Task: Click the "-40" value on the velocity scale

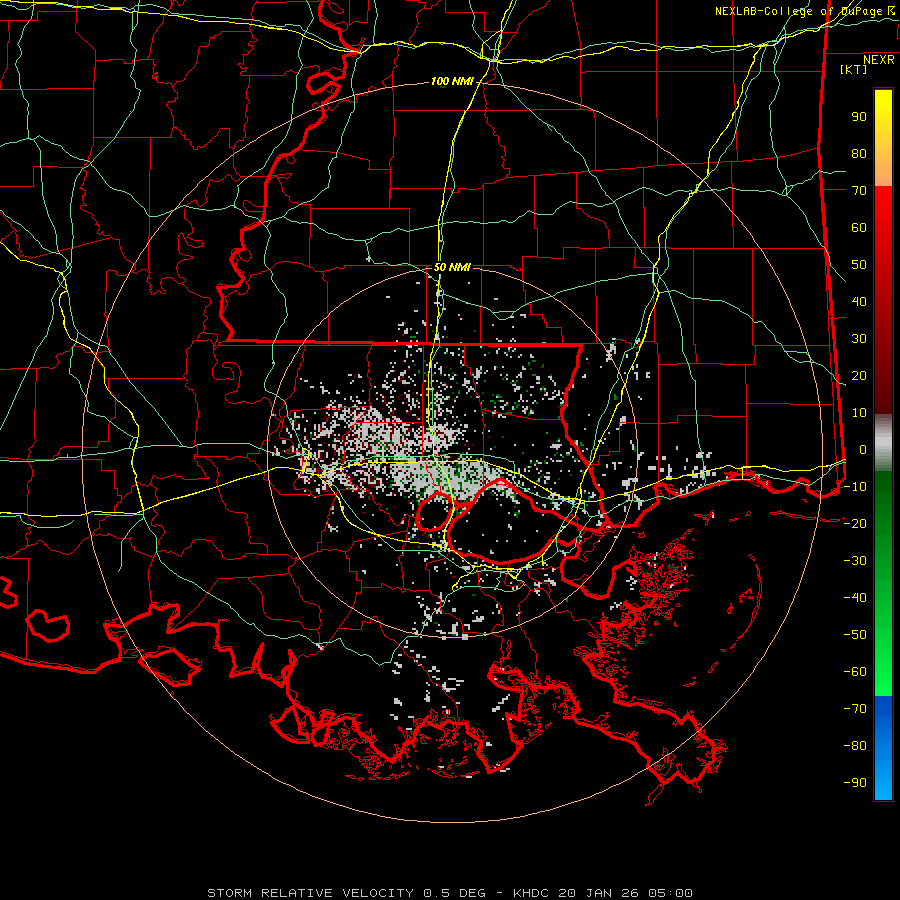Action: tap(855, 598)
